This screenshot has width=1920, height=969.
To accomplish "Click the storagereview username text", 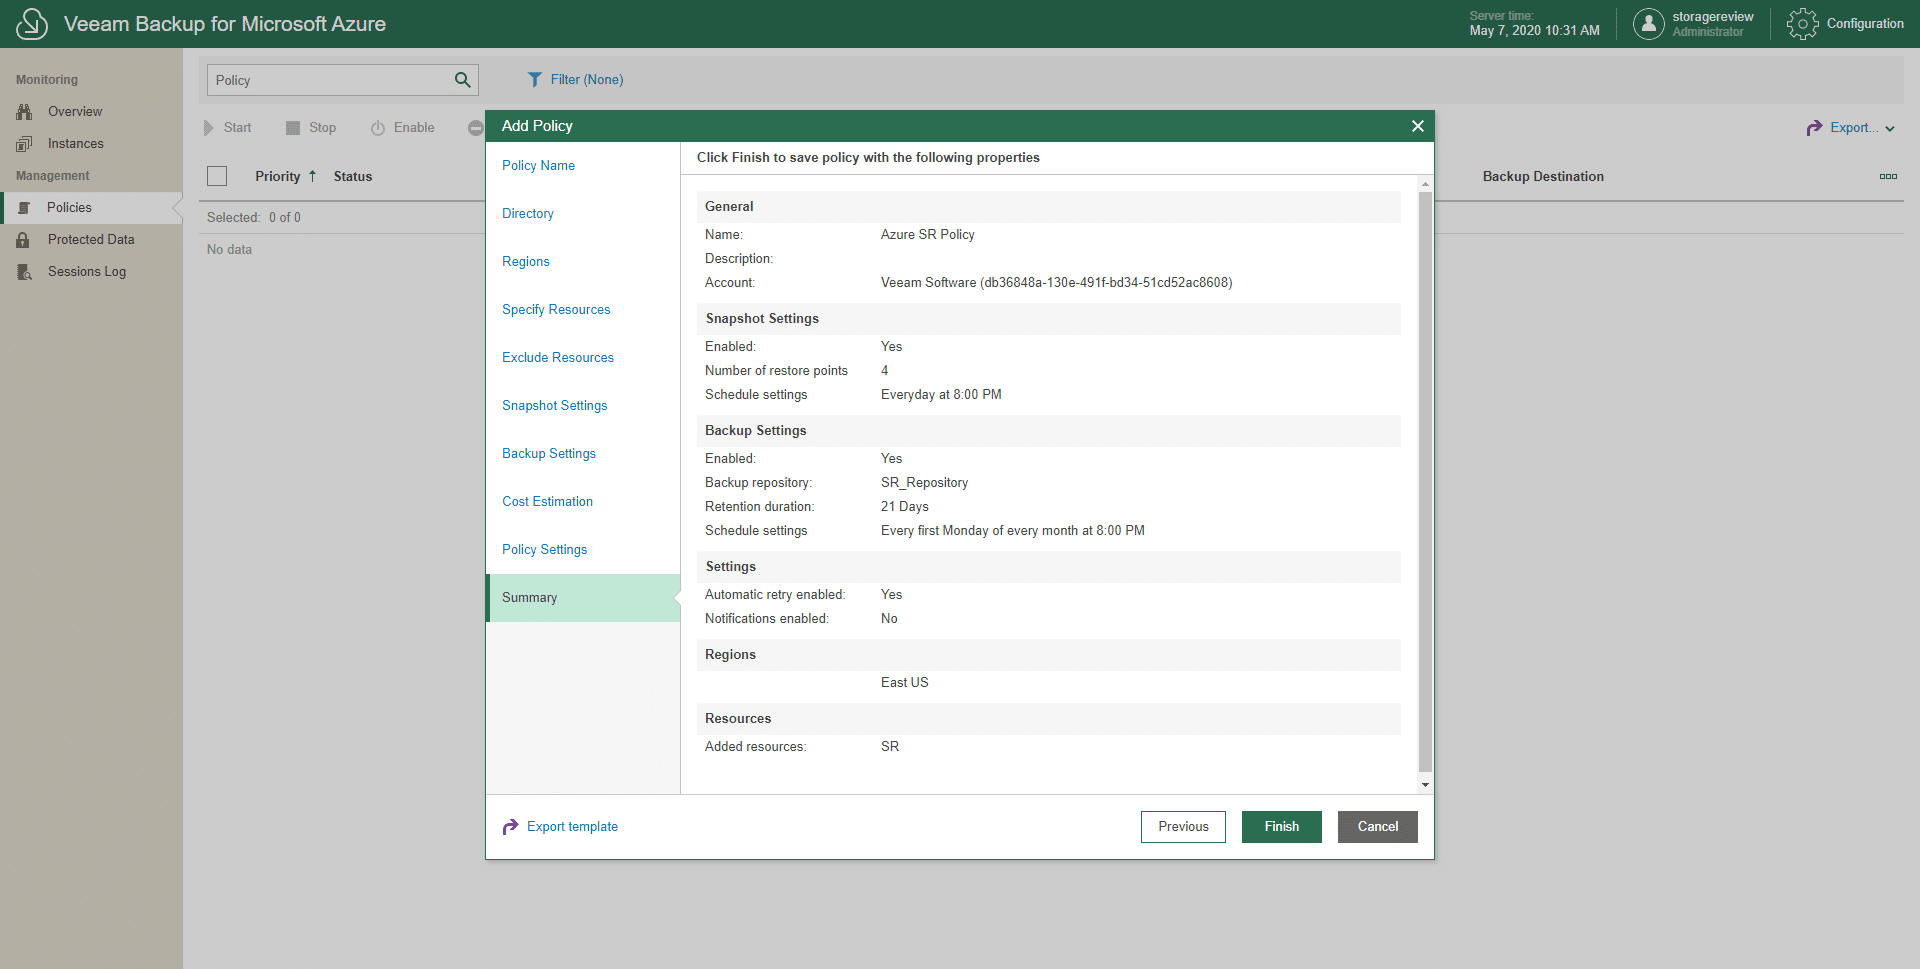I will pyautogui.click(x=1713, y=17).
